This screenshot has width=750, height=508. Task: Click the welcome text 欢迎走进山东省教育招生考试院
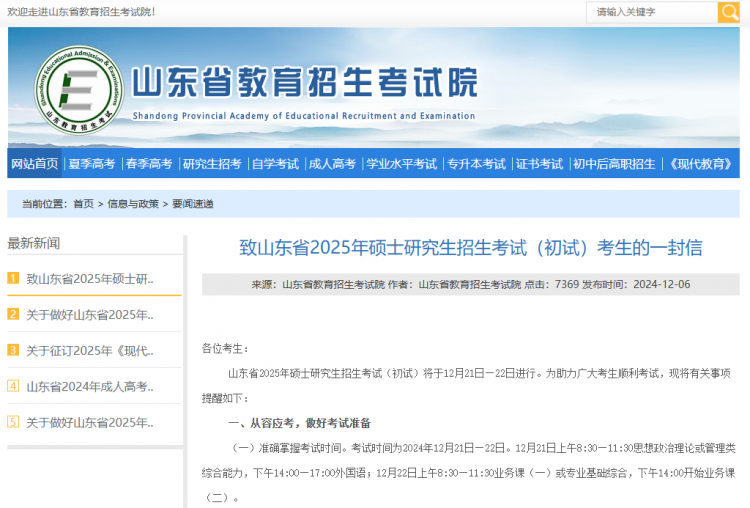(81, 12)
